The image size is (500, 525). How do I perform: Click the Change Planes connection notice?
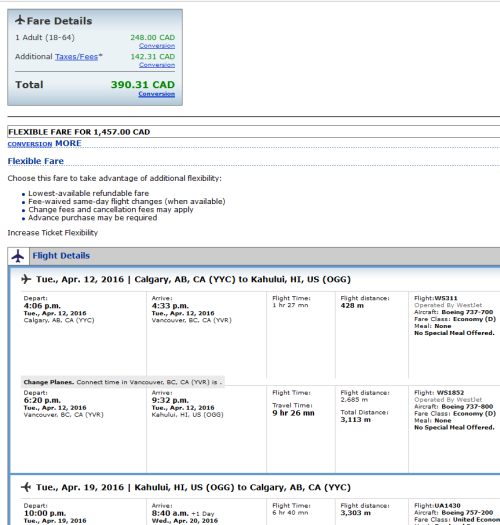coord(123,382)
